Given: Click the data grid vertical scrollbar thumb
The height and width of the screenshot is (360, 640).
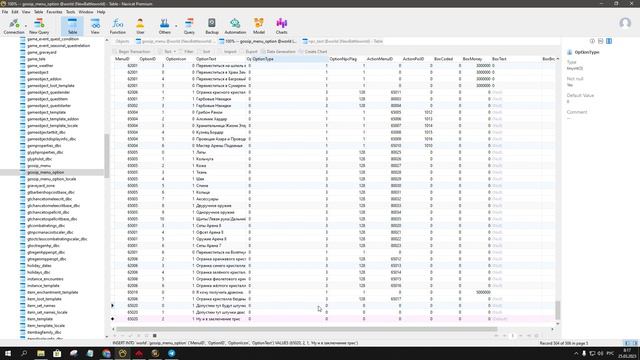Looking at the screenshot, I should pyautogui.click(x=558, y=310).
